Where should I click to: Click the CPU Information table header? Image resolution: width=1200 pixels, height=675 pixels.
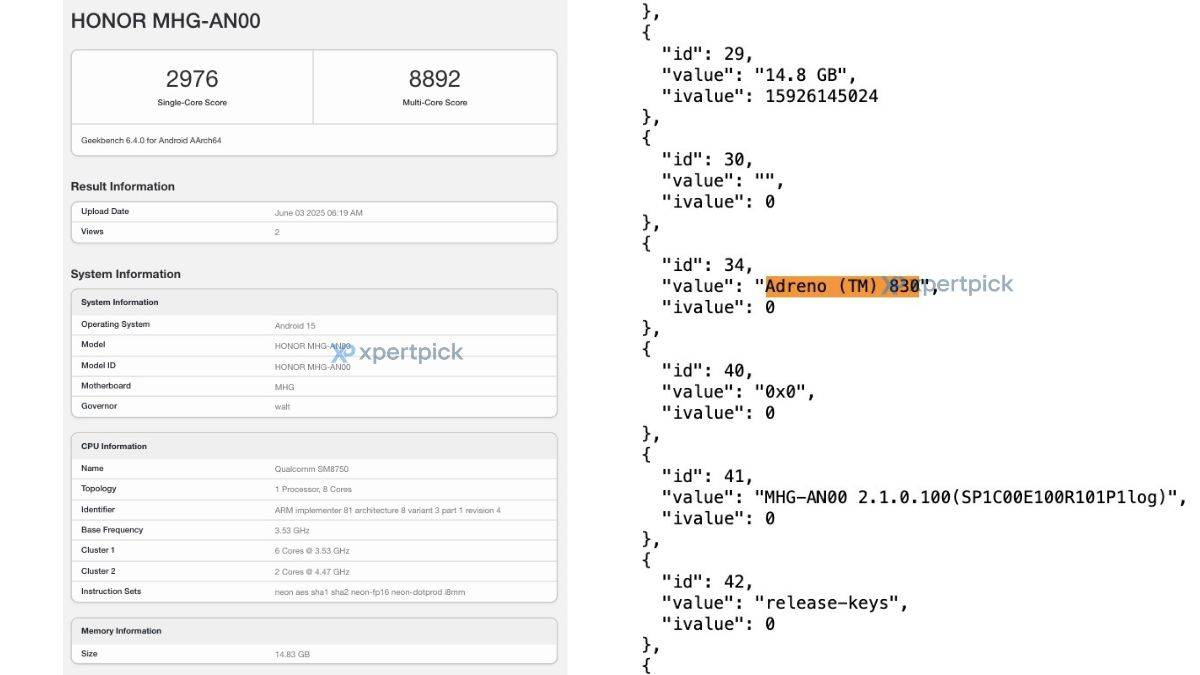[x=114, y=446]
